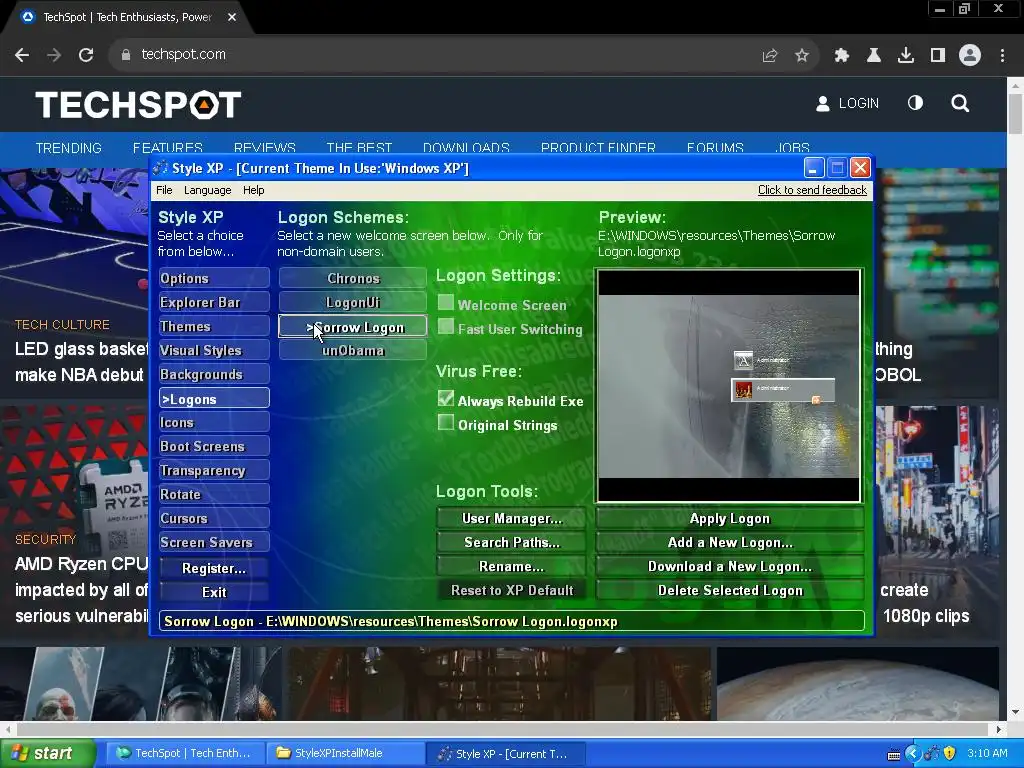Select Chronos logon scheme
Image resolution: width=1024 pixels, height=768 pixels.
(x=353, y=278)
